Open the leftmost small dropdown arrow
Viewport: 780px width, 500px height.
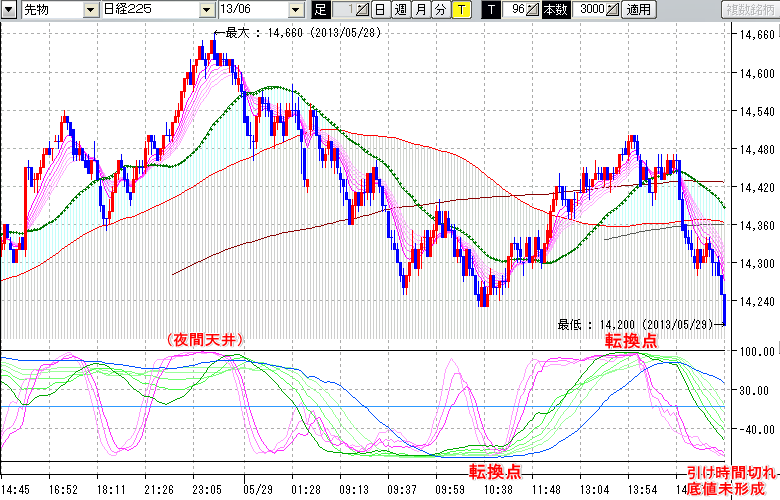point(9,10)
